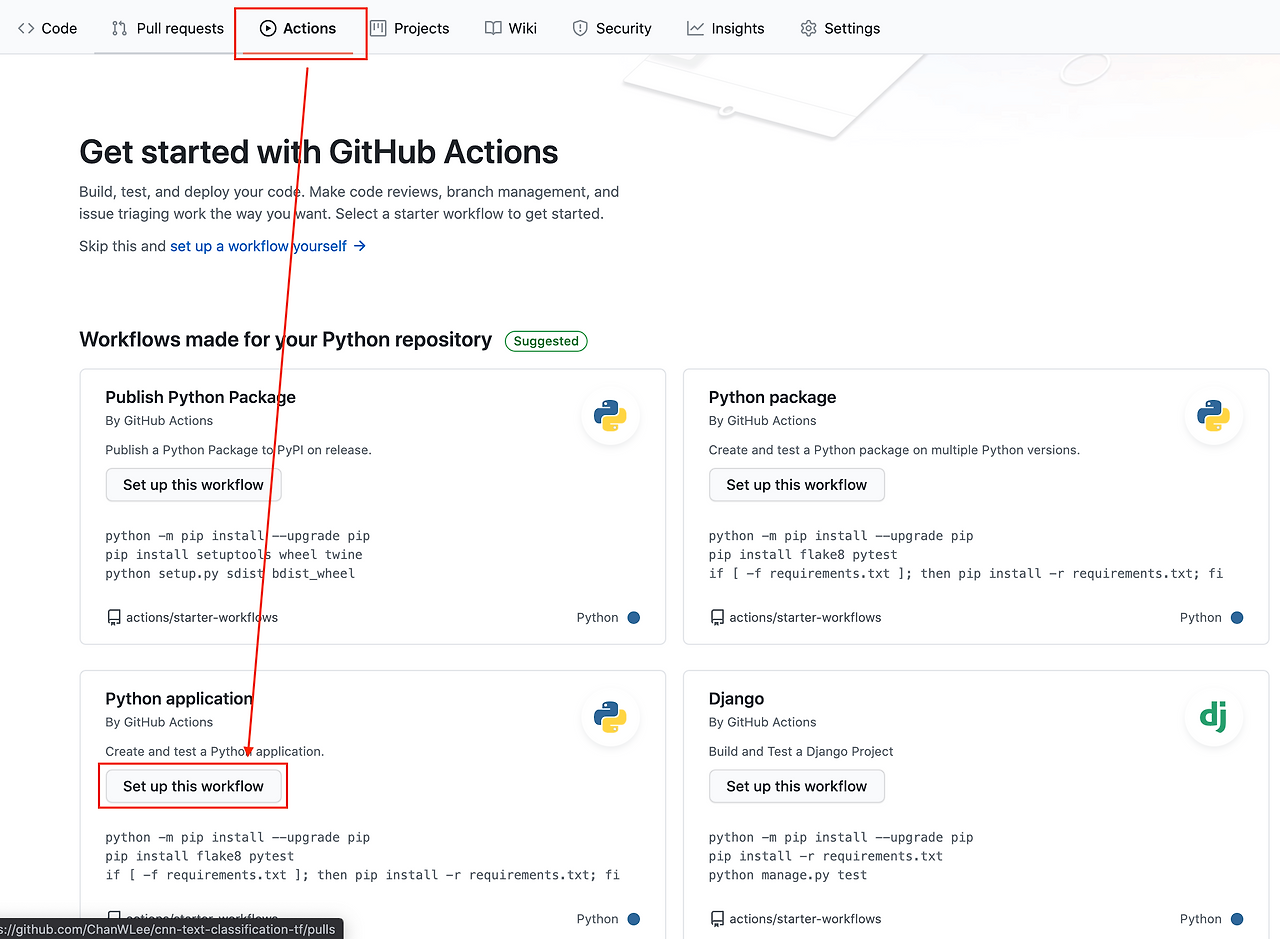Screen dimensions: 1280x939
Task: Set up the Python application workflow
Action: 192,786
